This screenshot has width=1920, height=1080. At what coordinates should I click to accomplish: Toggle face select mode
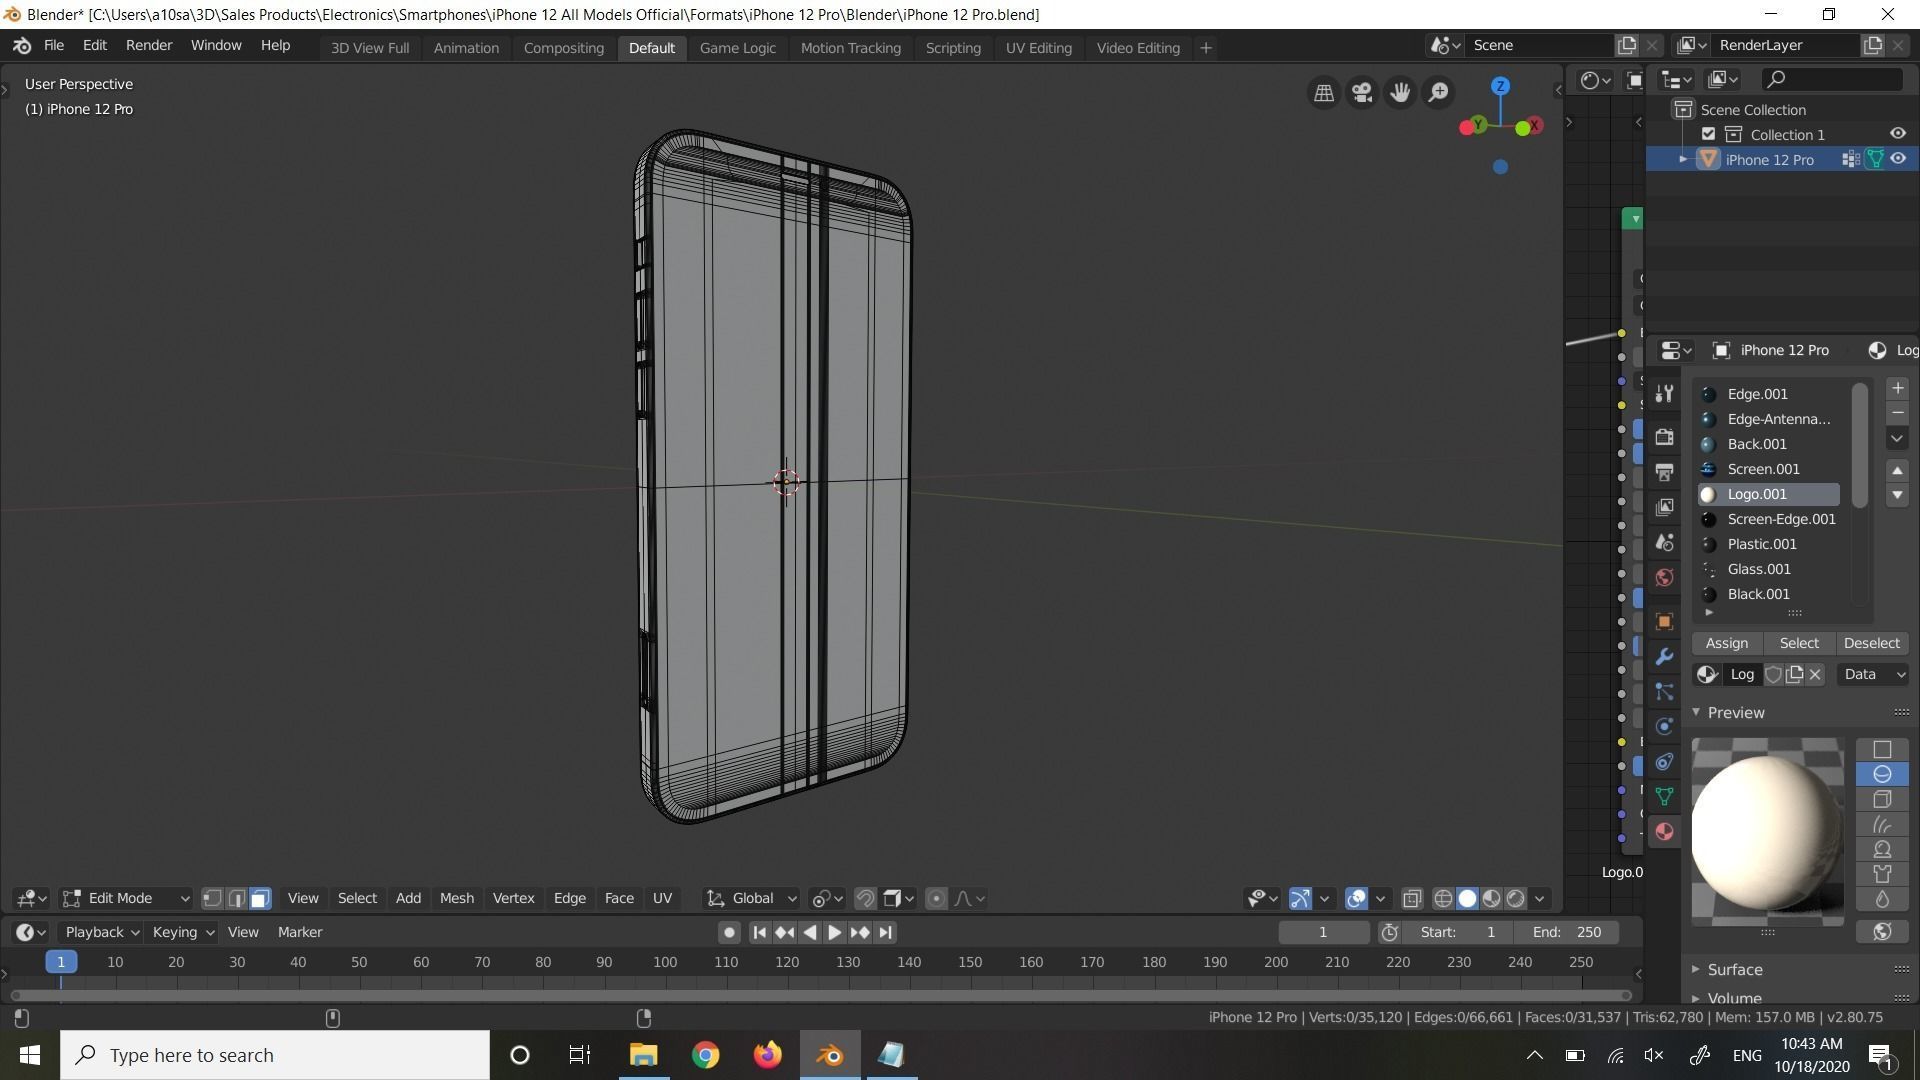260,898
